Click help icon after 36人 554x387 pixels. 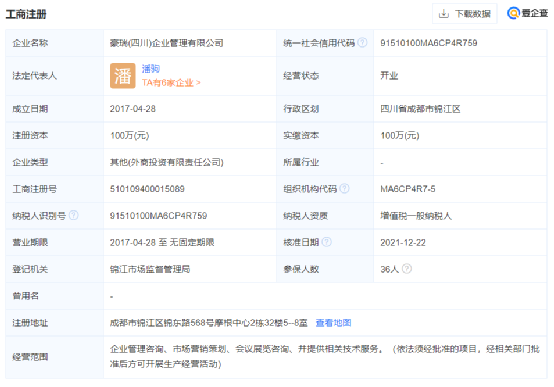(x=407, y=269)
